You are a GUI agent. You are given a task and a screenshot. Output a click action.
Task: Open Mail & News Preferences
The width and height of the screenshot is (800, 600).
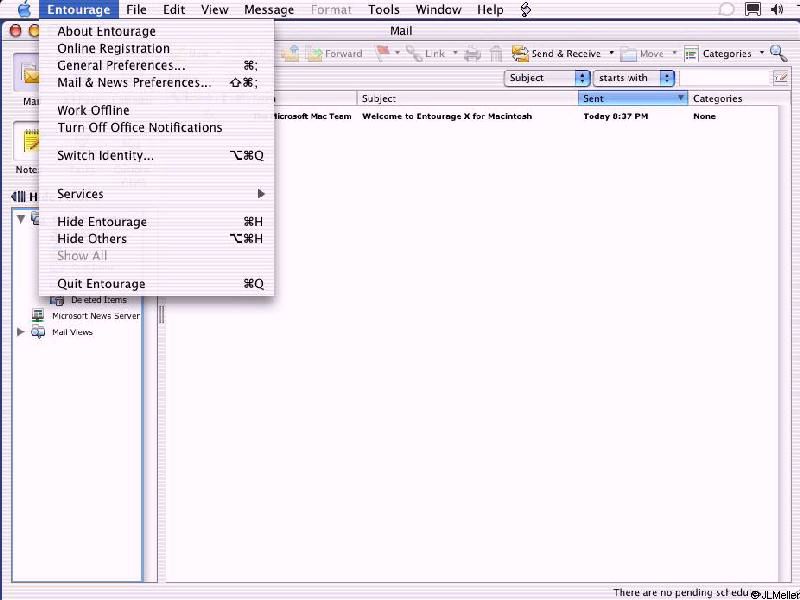click(157, 82)
